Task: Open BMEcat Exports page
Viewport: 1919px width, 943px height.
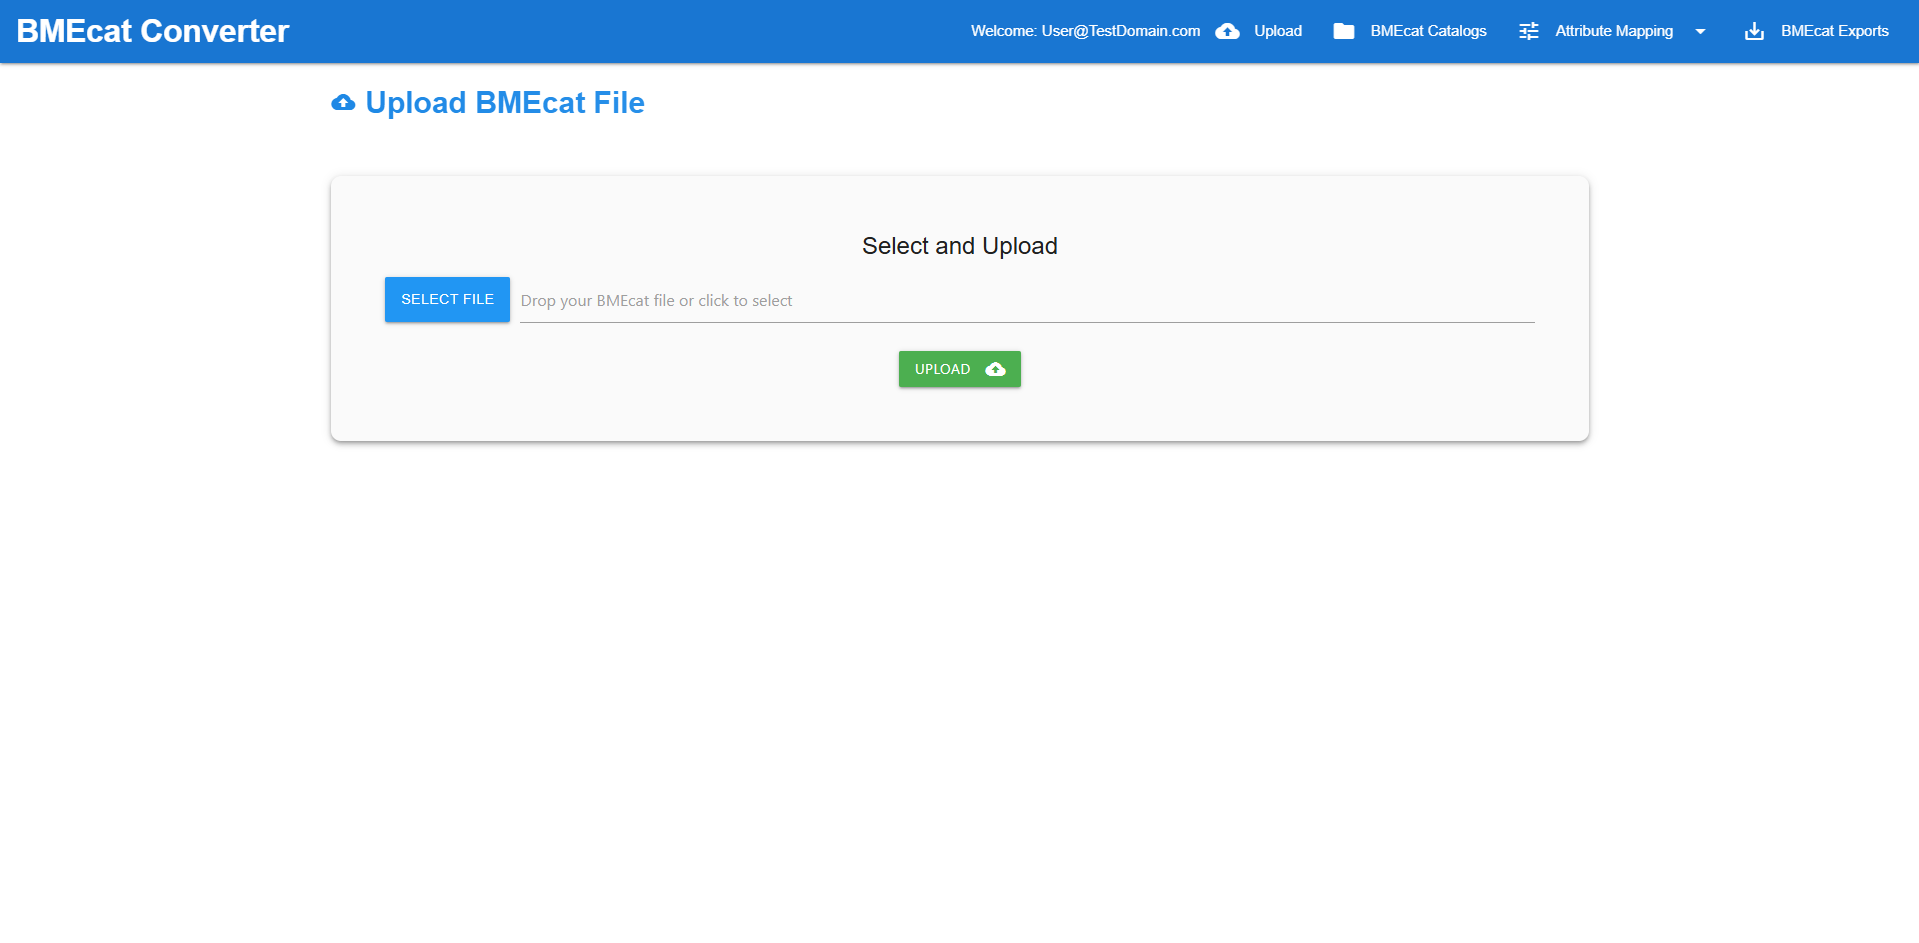Action: (1835, 31)
